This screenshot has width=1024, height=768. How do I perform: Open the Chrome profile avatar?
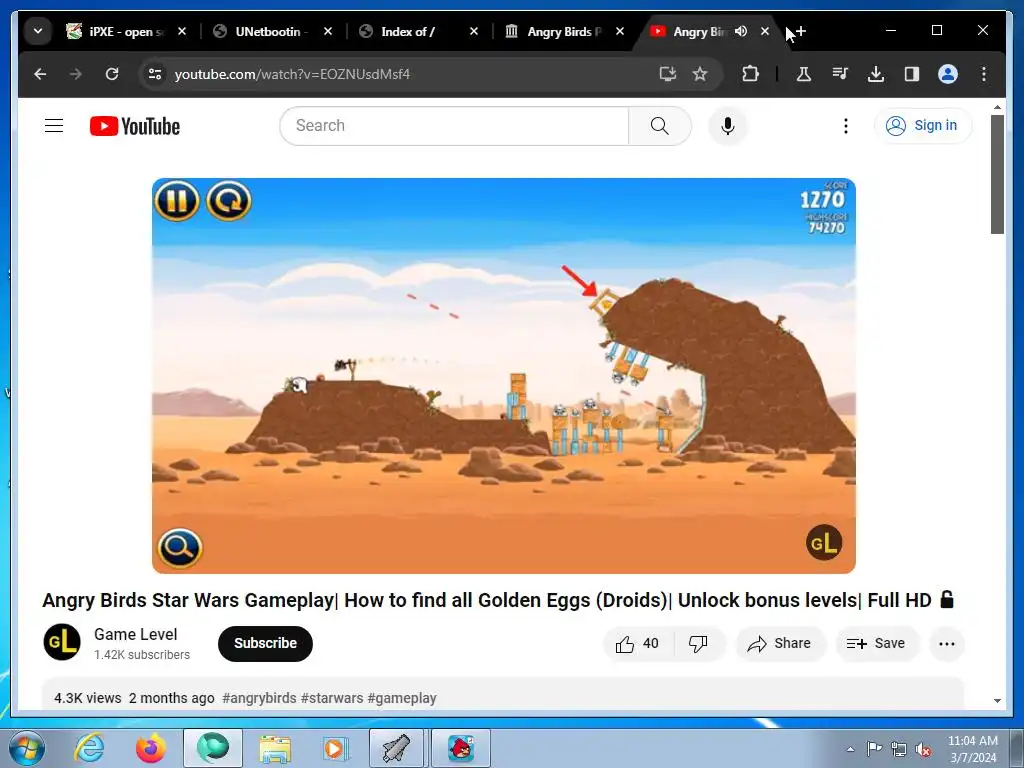[x=948, y=74]
